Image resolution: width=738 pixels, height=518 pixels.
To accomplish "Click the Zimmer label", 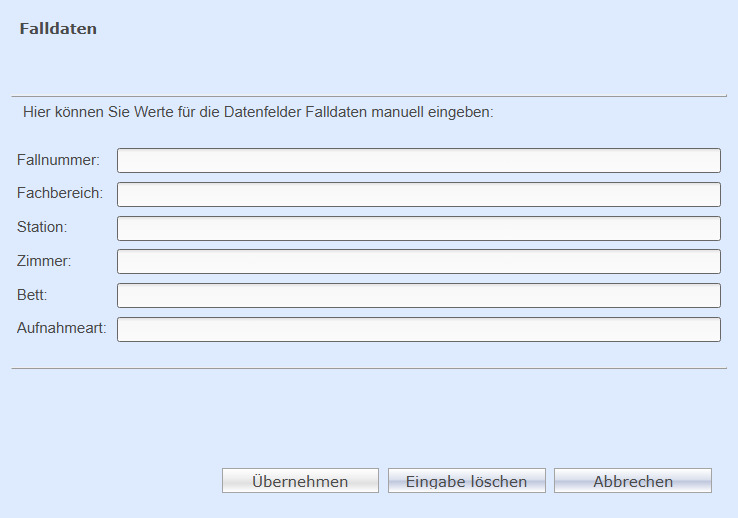I will (x=44, y=261).
